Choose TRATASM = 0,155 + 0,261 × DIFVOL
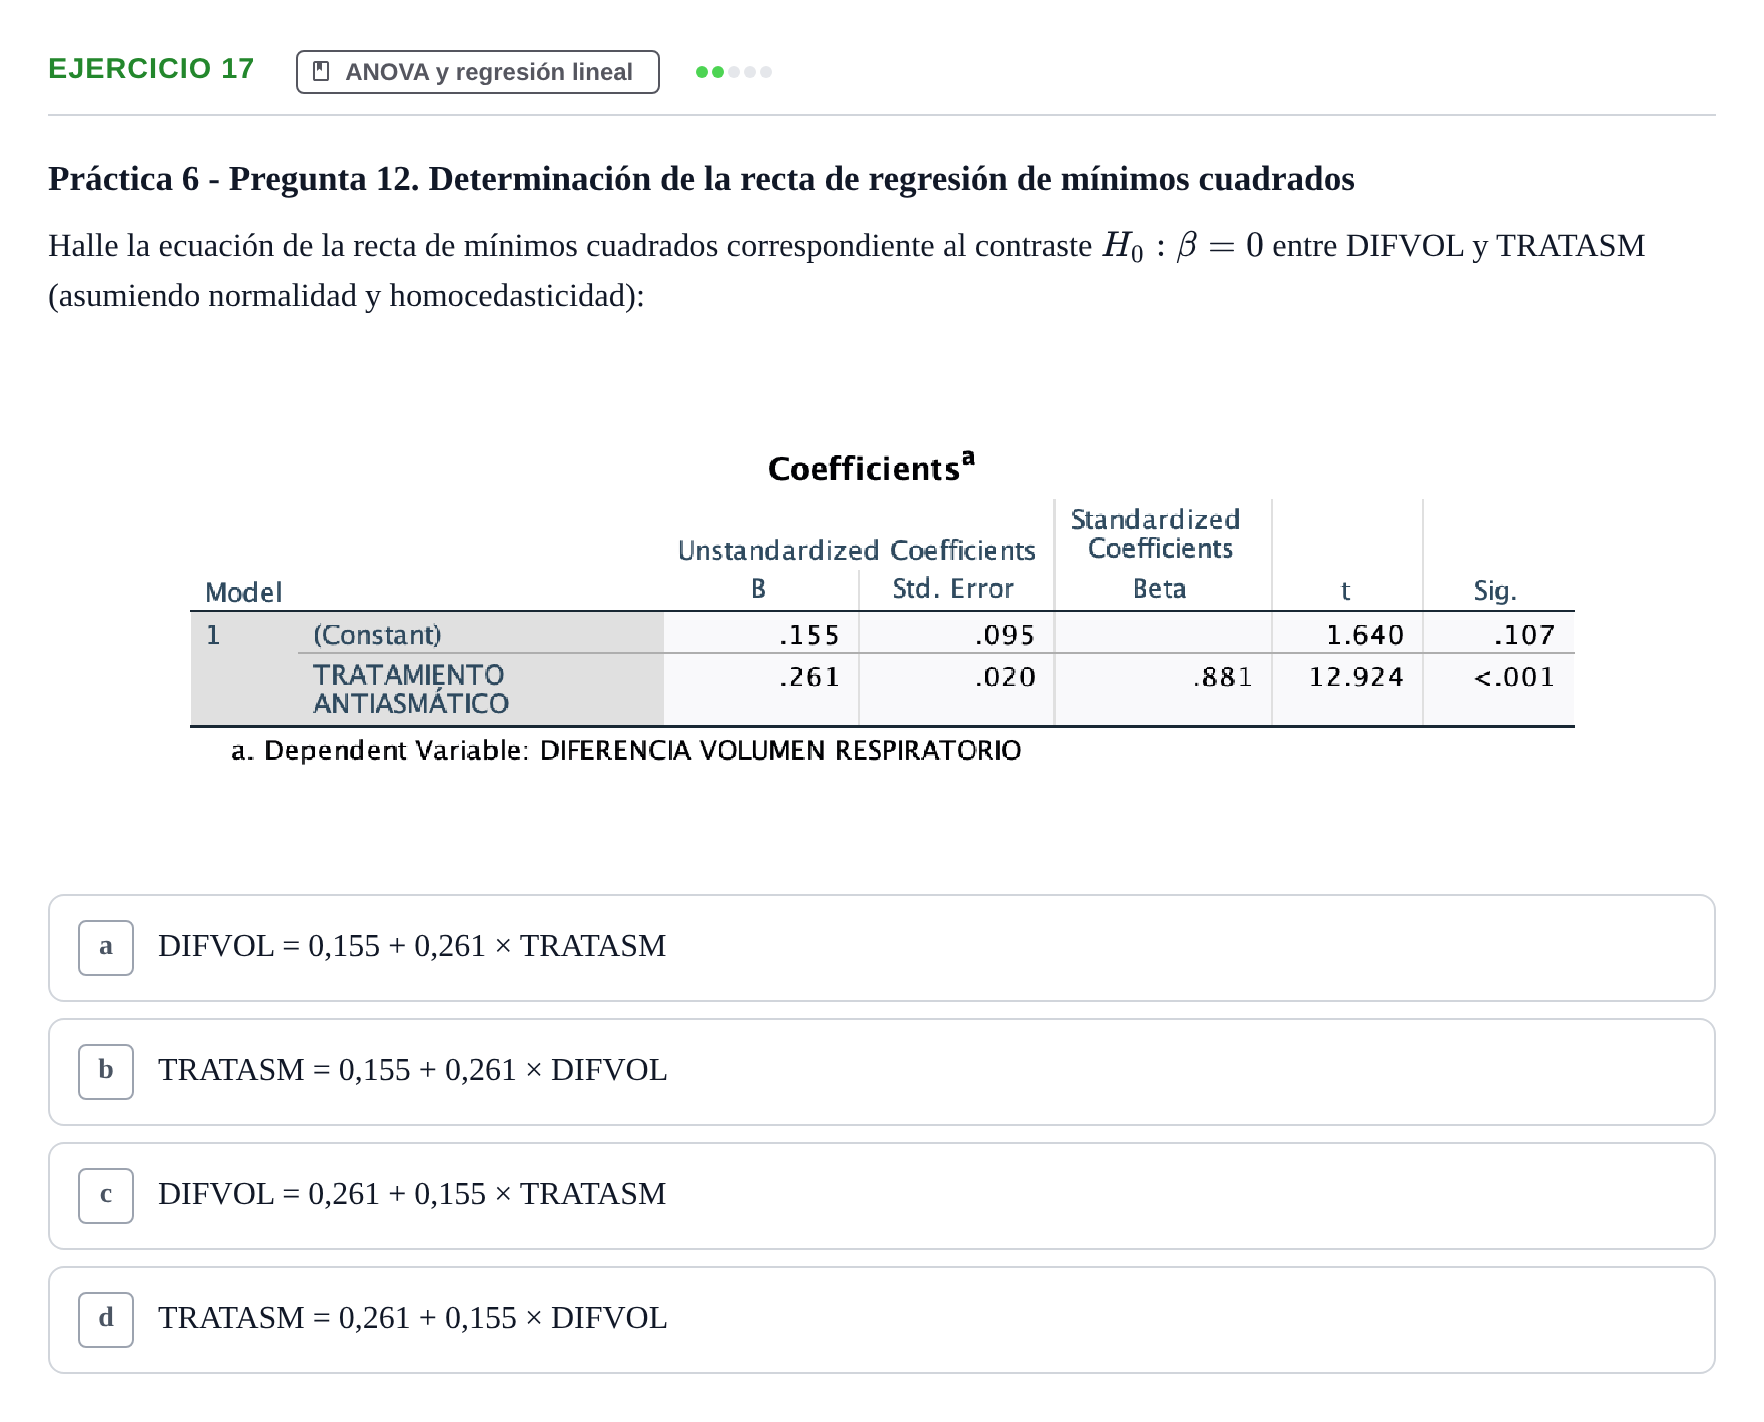The height and width of the screenshot is (1422, 1764). 882,1072
